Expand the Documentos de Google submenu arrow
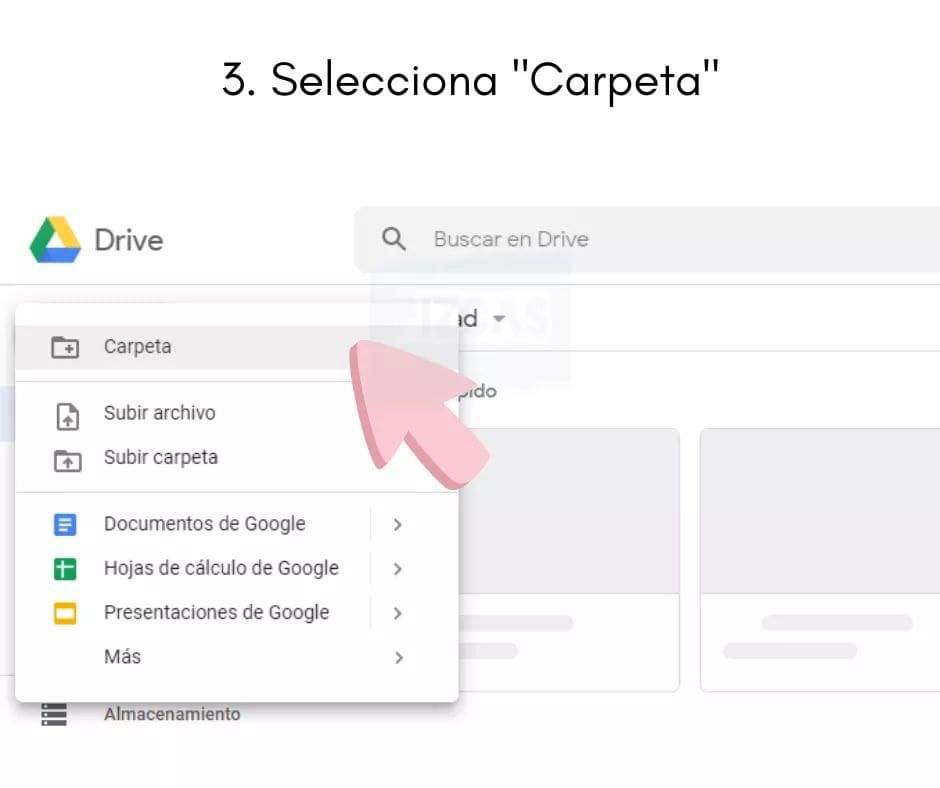 pyautogui.click(x=397, y=523)
